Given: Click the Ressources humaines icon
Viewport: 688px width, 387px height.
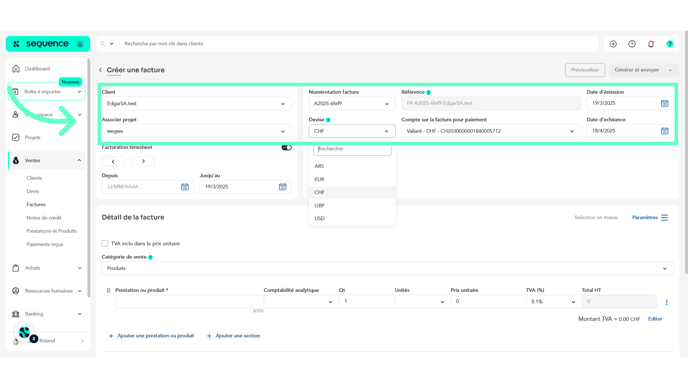Looking at the screenshot, I should 16,291.
